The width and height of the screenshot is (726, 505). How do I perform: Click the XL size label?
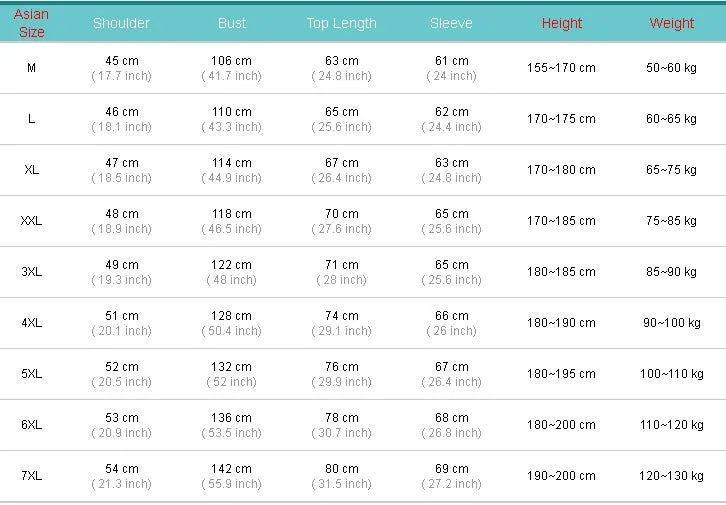click(31, 170)
